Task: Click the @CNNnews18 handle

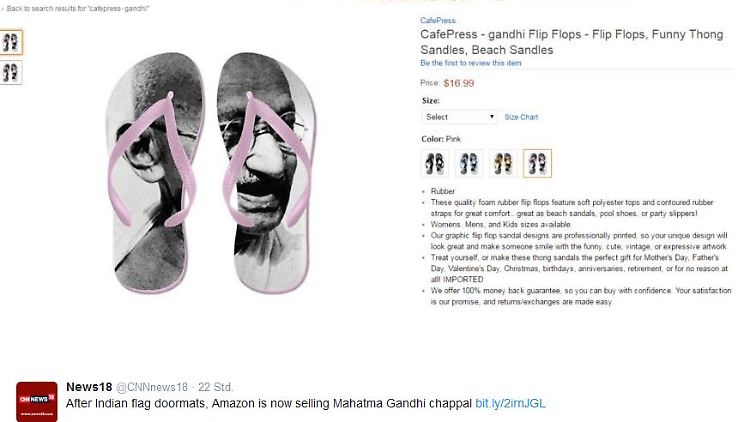Action: 153,387
